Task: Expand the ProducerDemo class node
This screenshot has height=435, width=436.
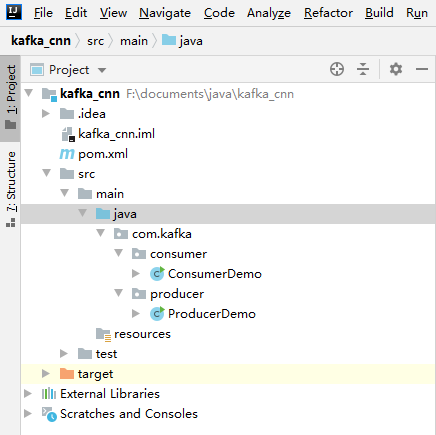Action: 135,314
